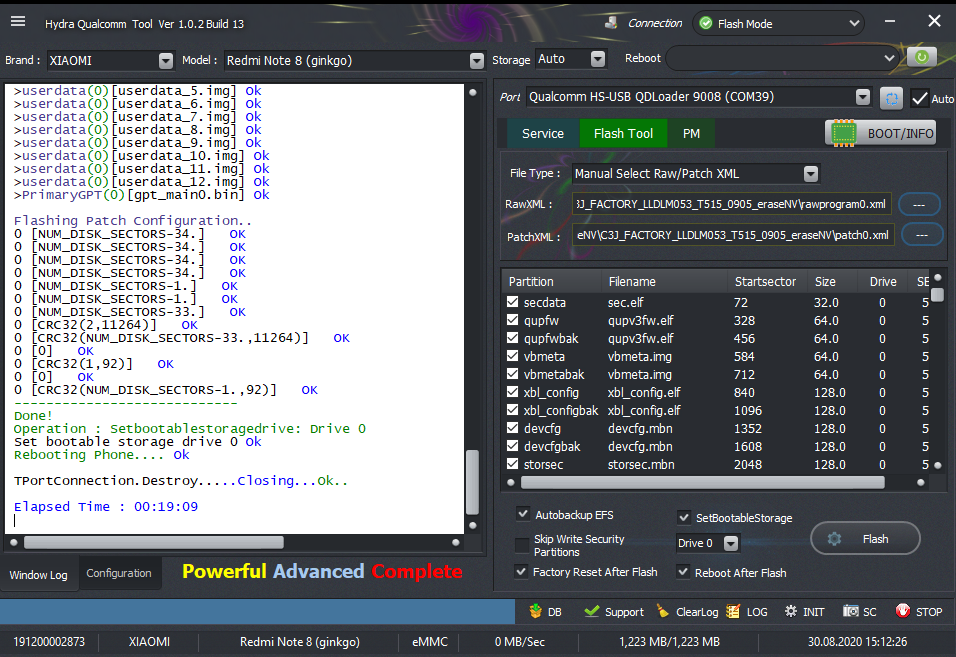Image resolution: width=956 pixels, height=657 pixels.
Task: Switch to the Service tab
Action: pos(543,133)
